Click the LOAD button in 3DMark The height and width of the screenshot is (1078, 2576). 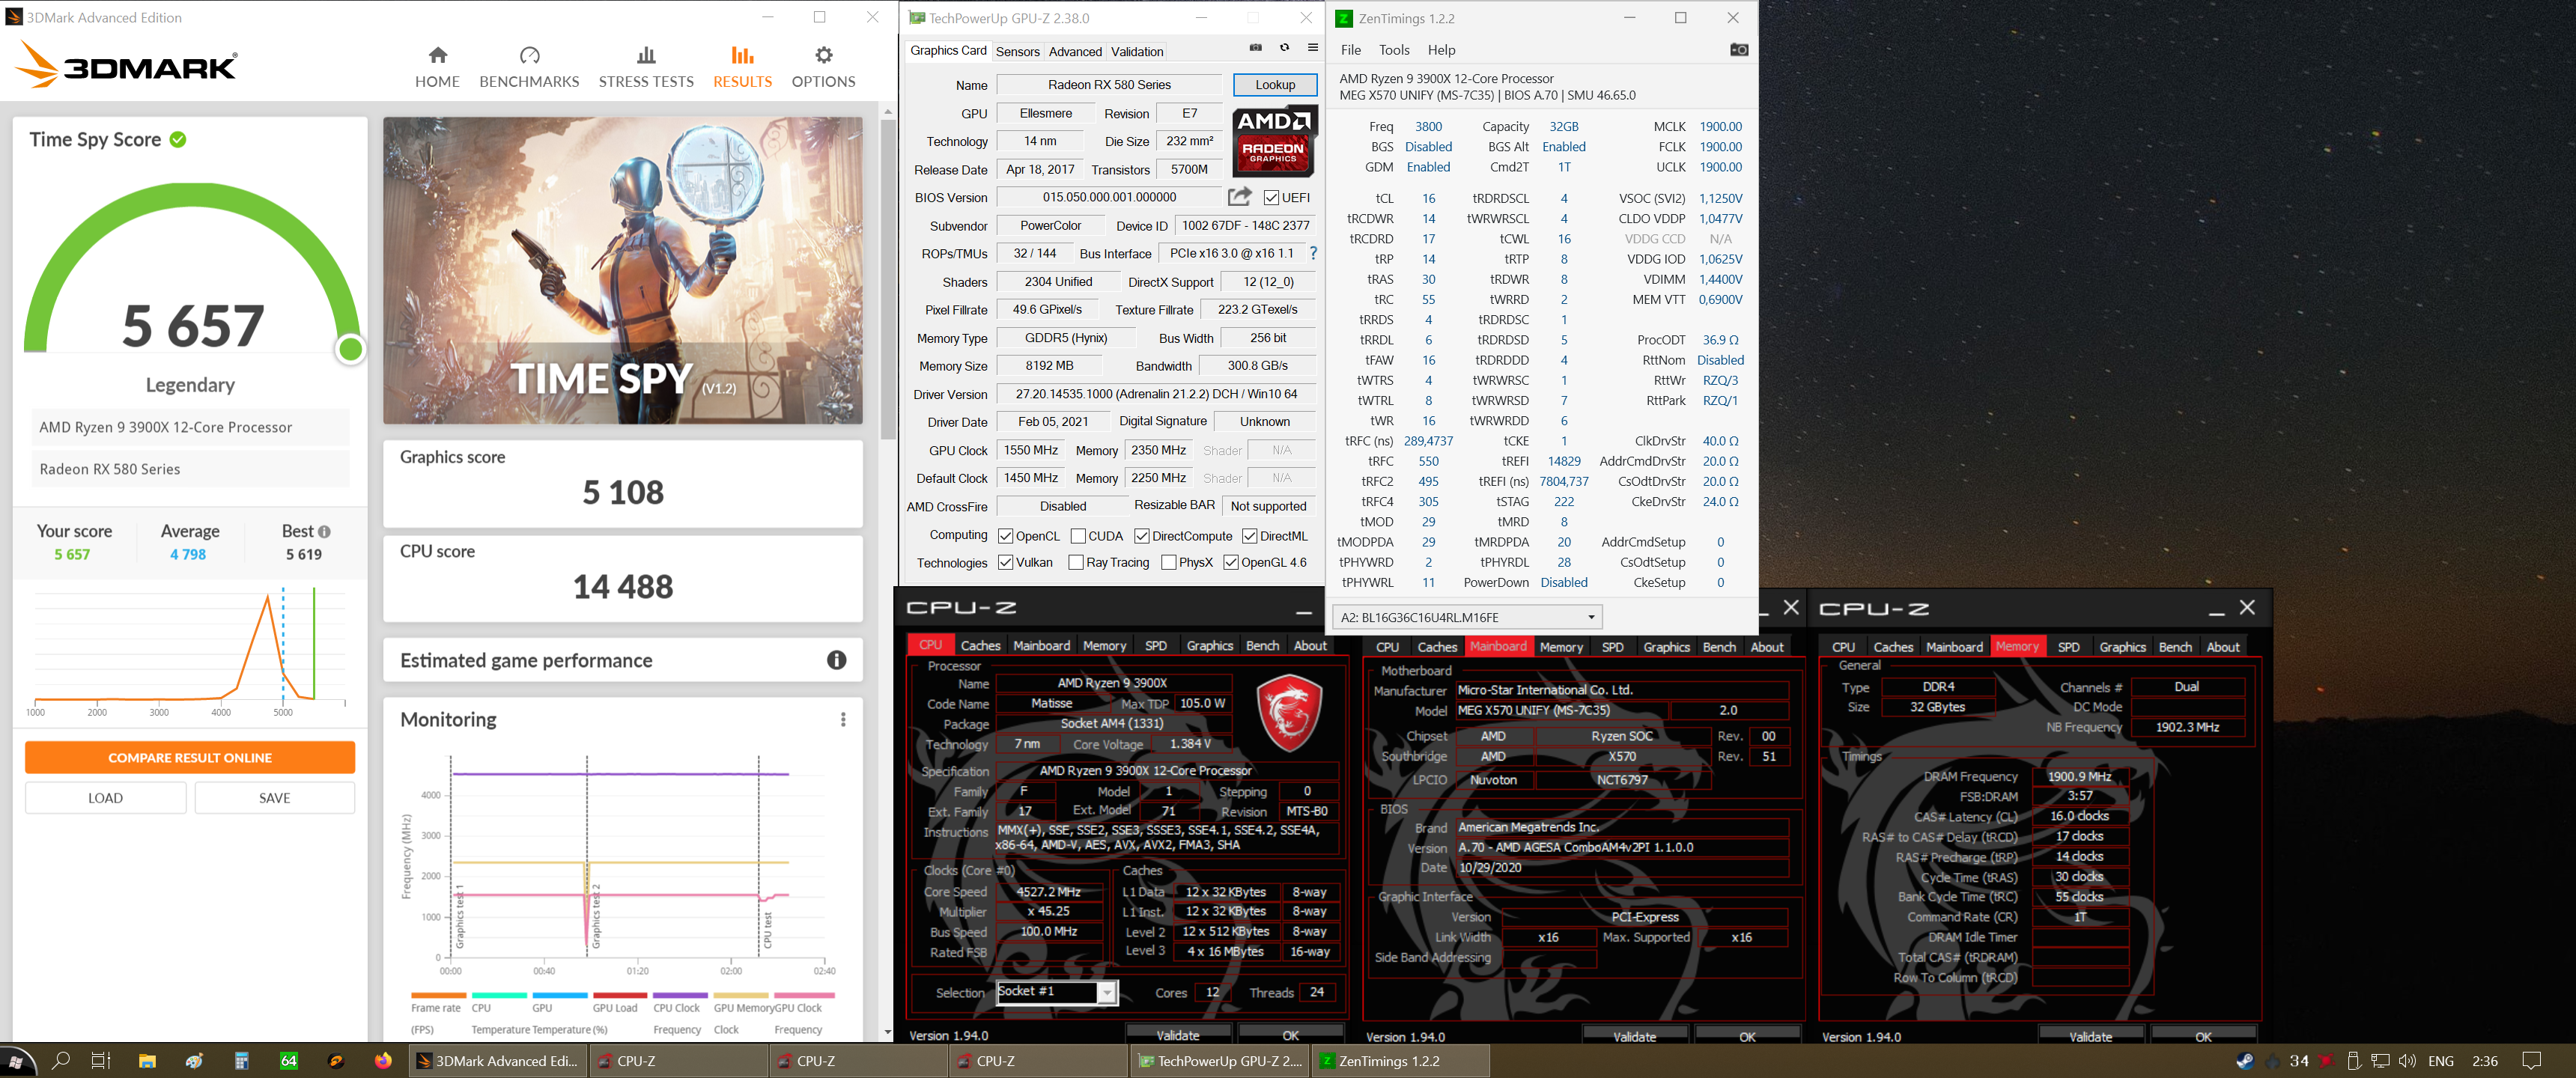(105, 798)
